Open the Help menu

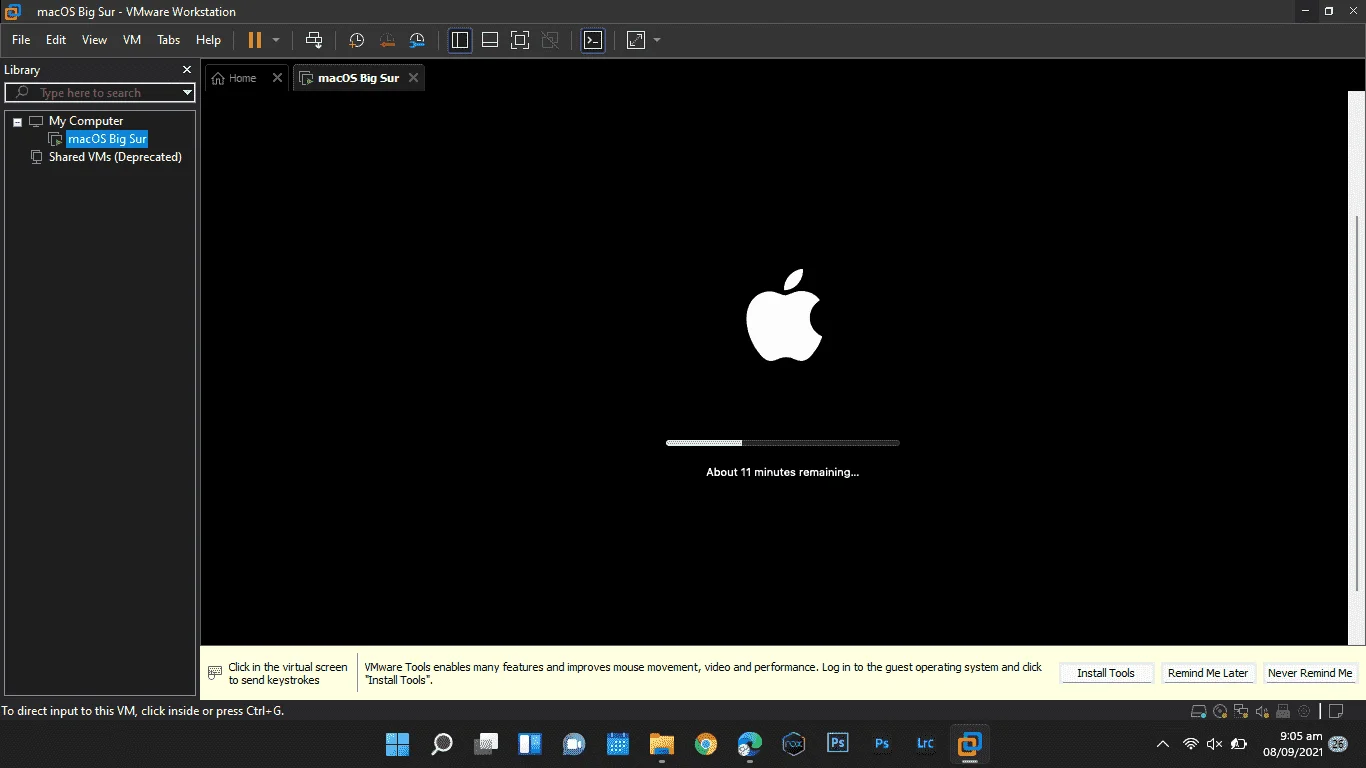[x=208, y=40]
